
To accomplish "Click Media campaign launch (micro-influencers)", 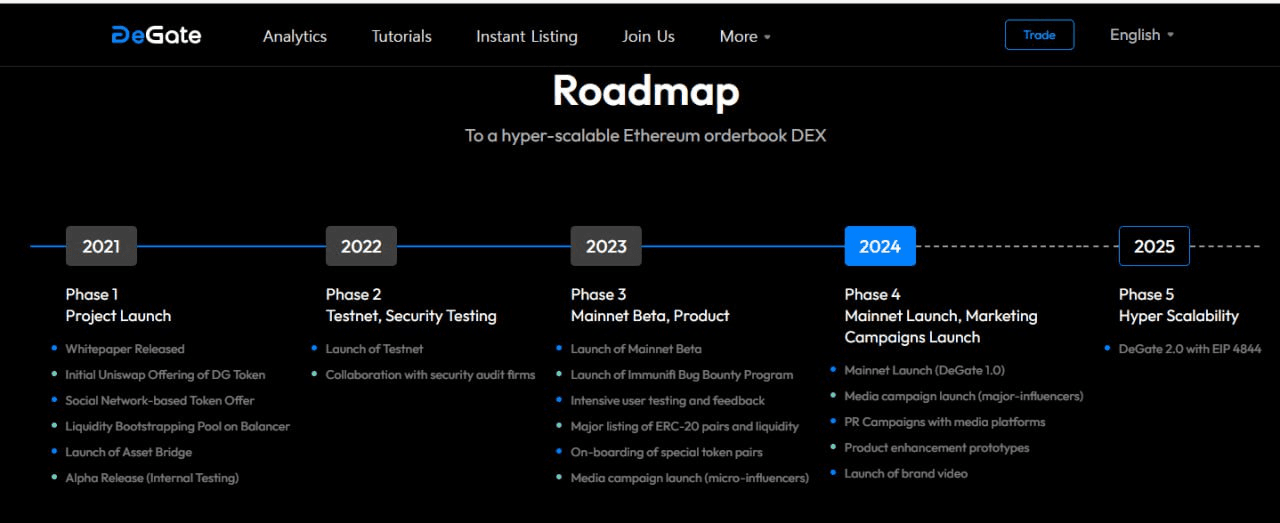I will pyautogui.click(x=690, y=478).
